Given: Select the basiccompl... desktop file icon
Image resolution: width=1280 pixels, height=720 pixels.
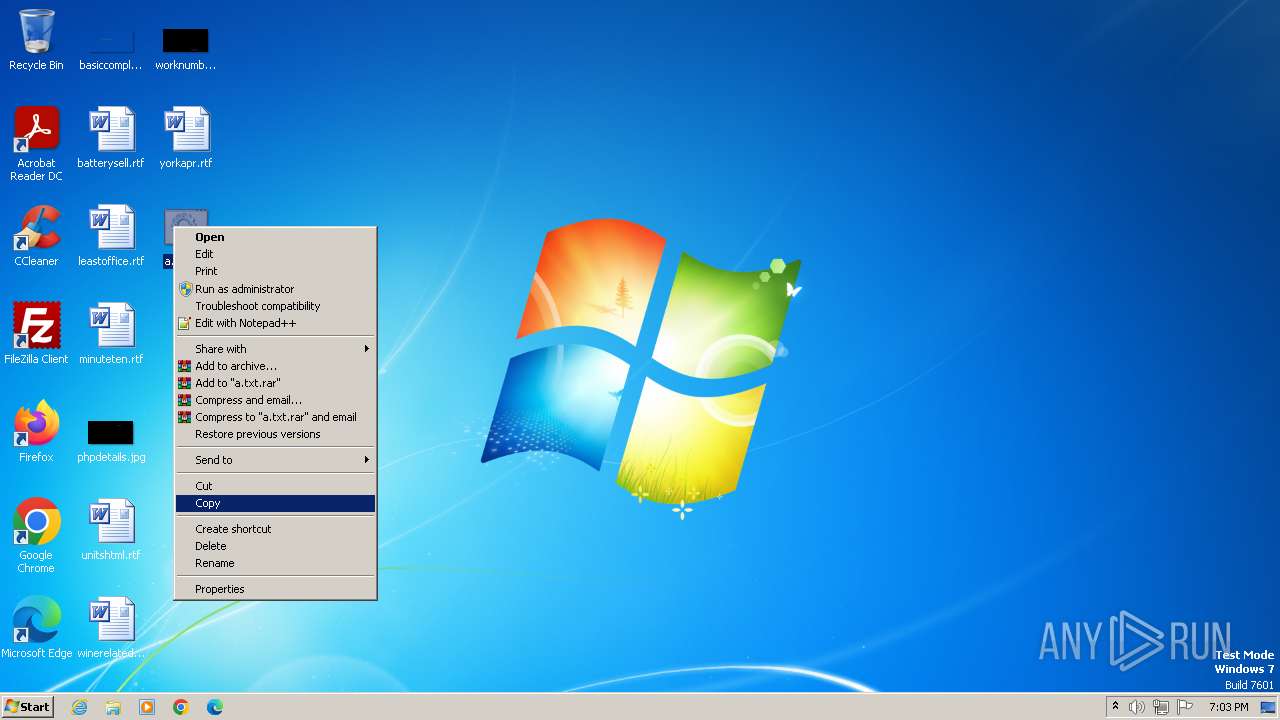Looking at the screenshot, I should (111, 46).
